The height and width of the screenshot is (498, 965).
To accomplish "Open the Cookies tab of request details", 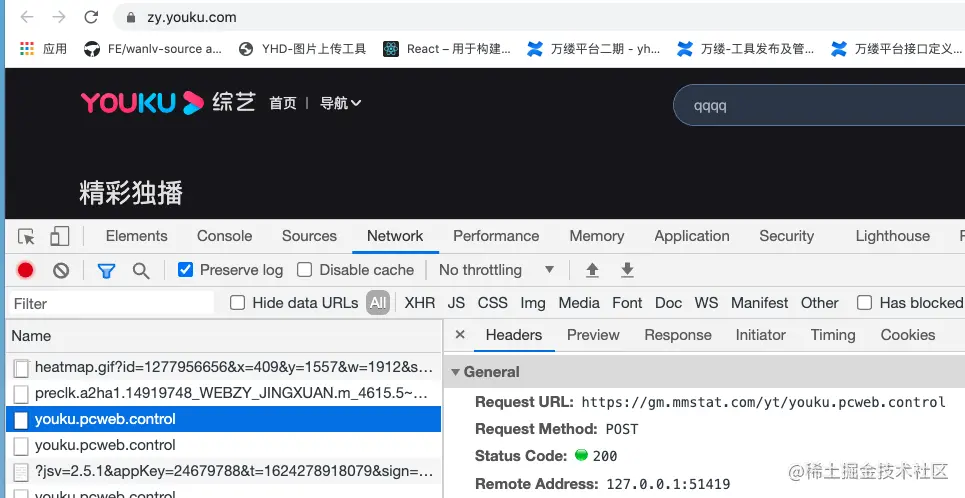I will pos(908,335).
